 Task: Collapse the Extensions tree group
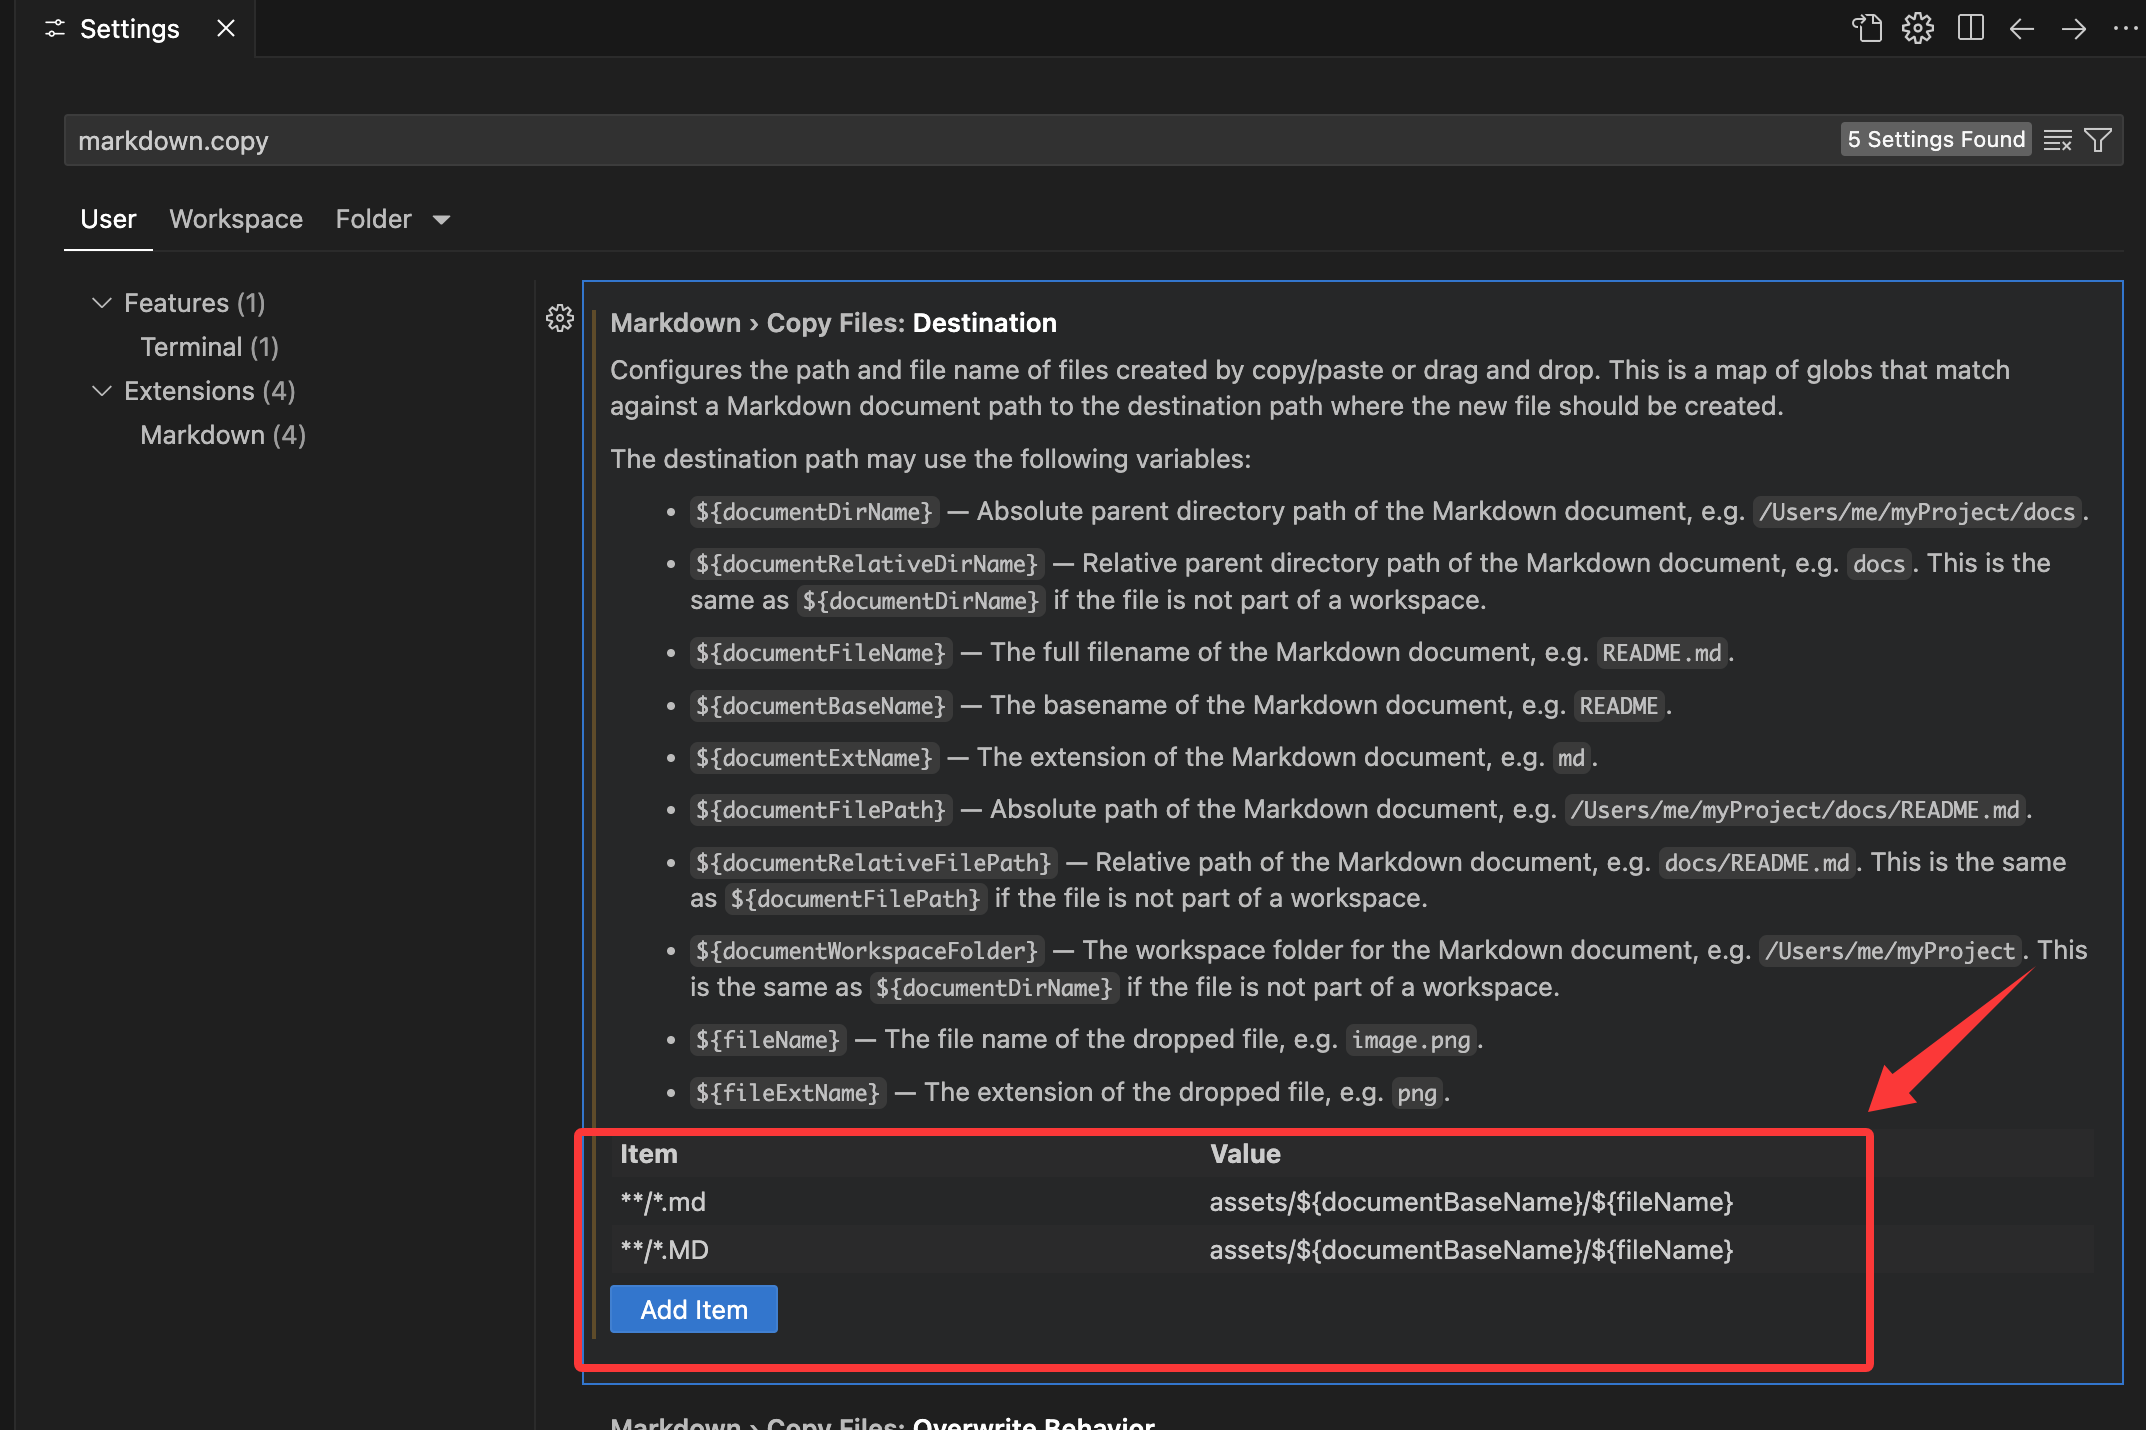[x=101, y=390]
